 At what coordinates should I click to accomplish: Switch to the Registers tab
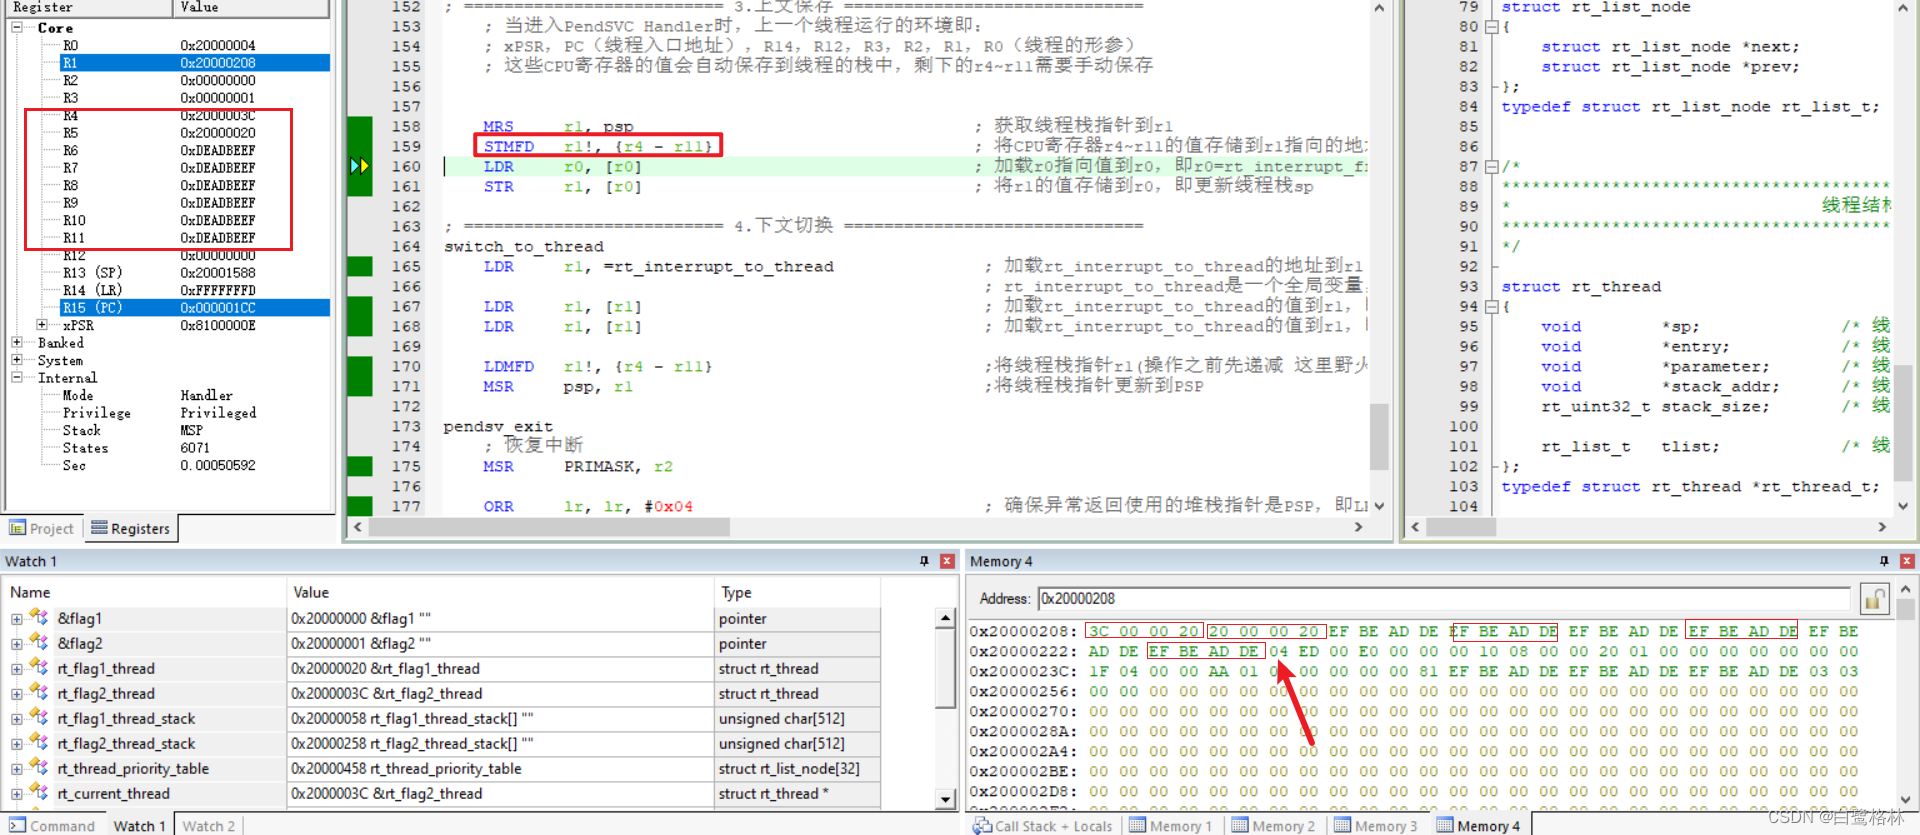click(130, 528)
